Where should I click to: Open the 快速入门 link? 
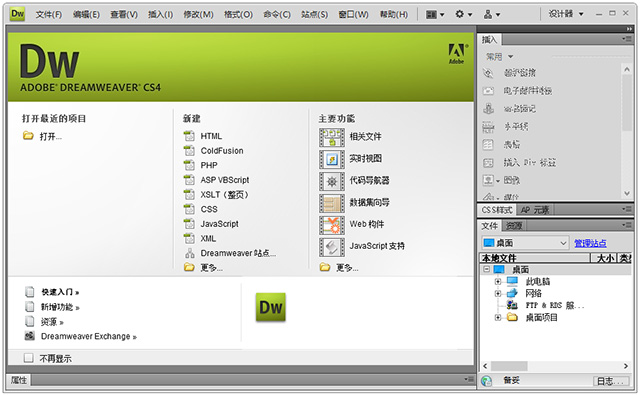60,292
